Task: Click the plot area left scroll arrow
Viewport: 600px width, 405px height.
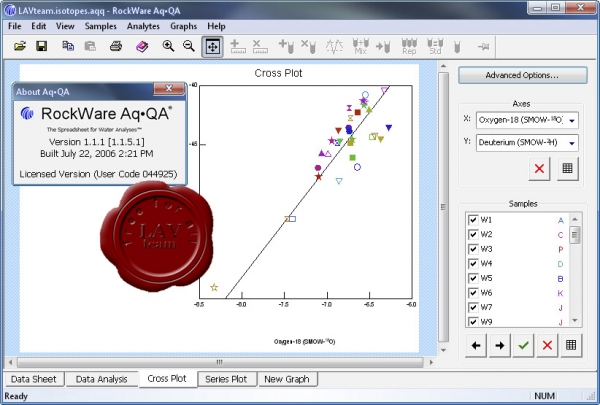Action: (10, 362)
